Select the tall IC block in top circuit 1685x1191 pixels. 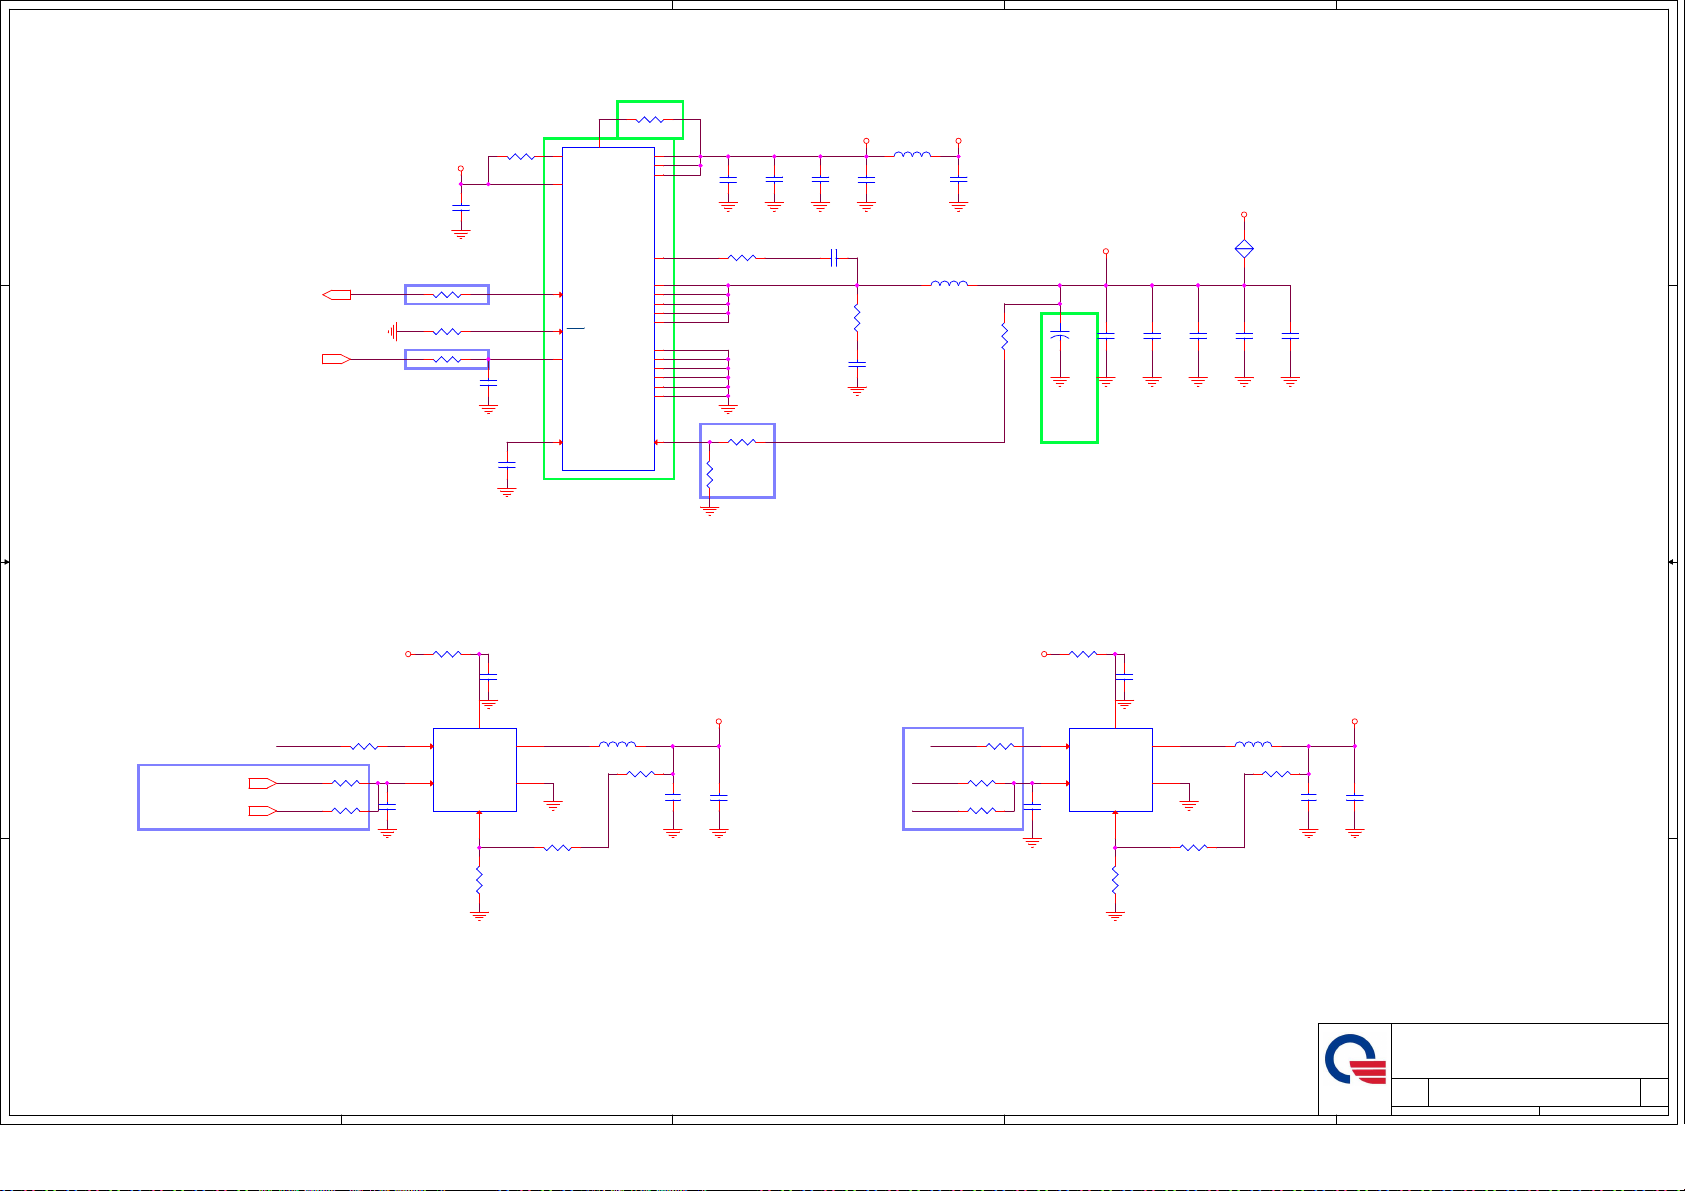click(608, 309)
